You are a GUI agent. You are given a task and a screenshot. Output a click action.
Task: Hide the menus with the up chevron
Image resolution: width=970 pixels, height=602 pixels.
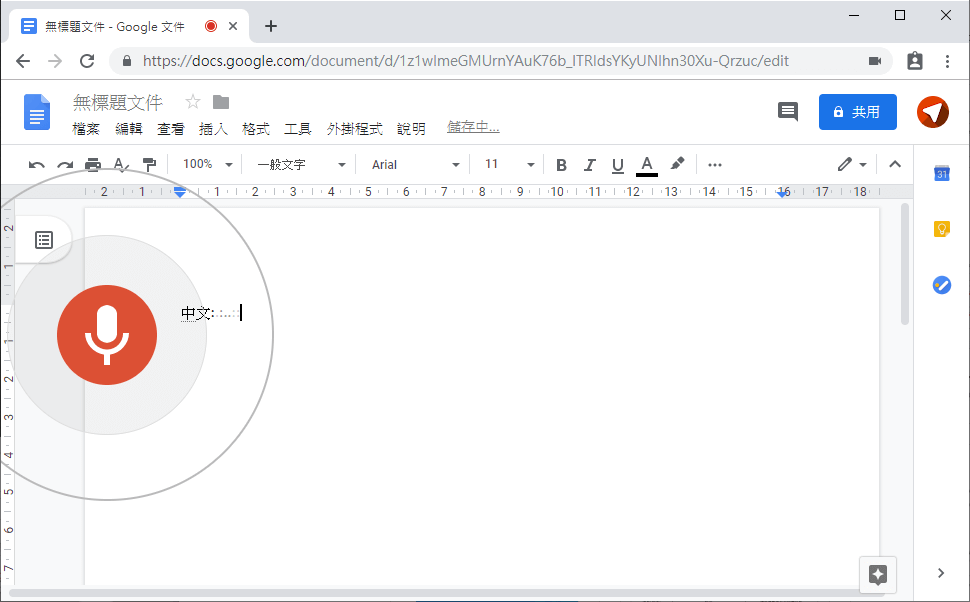coord(895,164)
